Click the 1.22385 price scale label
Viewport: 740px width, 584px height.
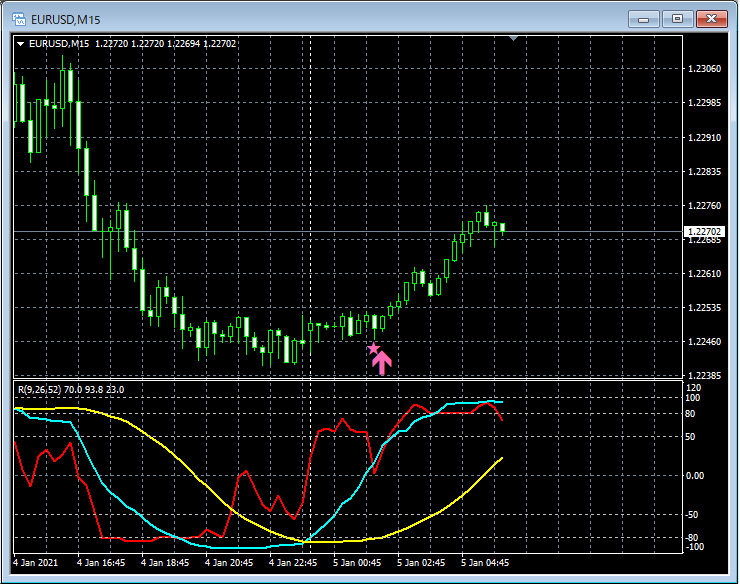[706, 376]
